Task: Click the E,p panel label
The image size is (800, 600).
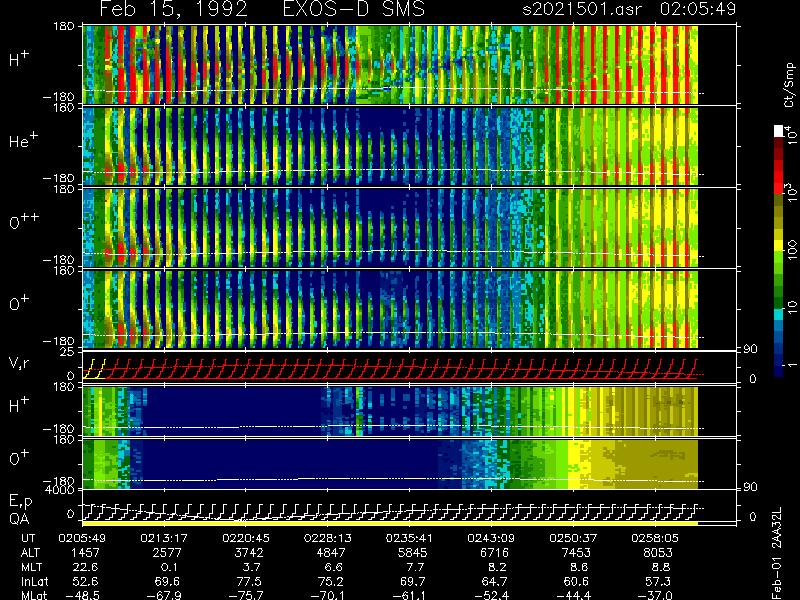Action: [x=20, y=502]
